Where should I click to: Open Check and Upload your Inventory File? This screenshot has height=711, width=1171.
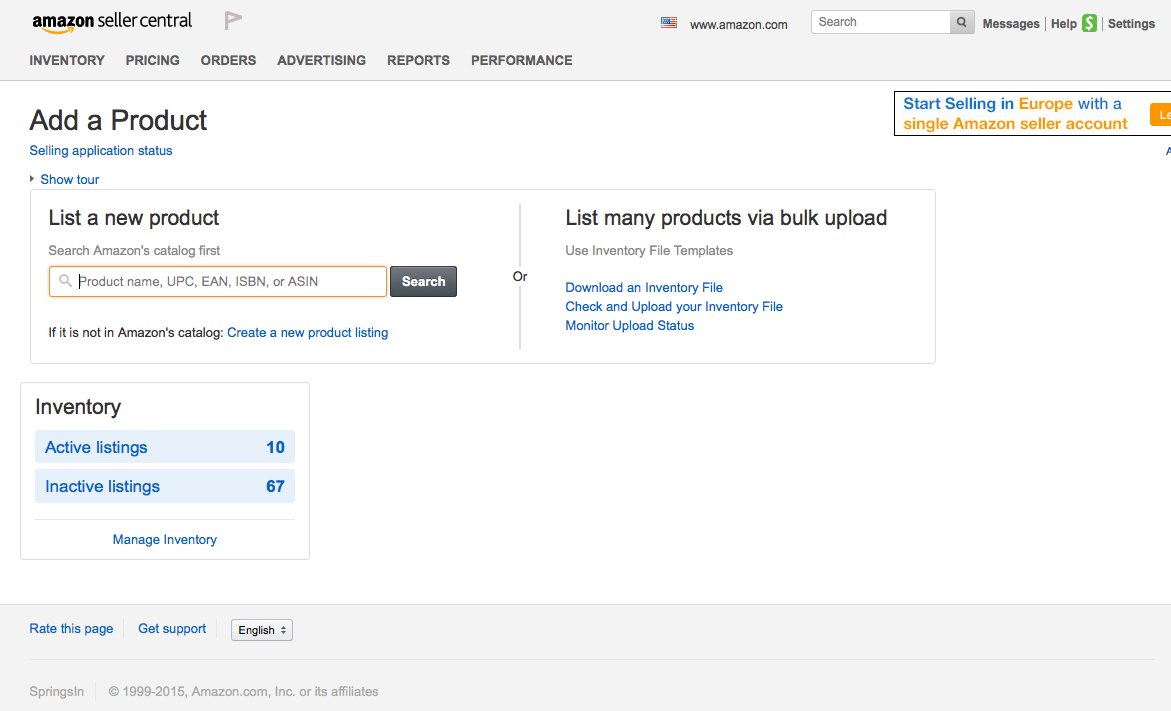(674, 306)
